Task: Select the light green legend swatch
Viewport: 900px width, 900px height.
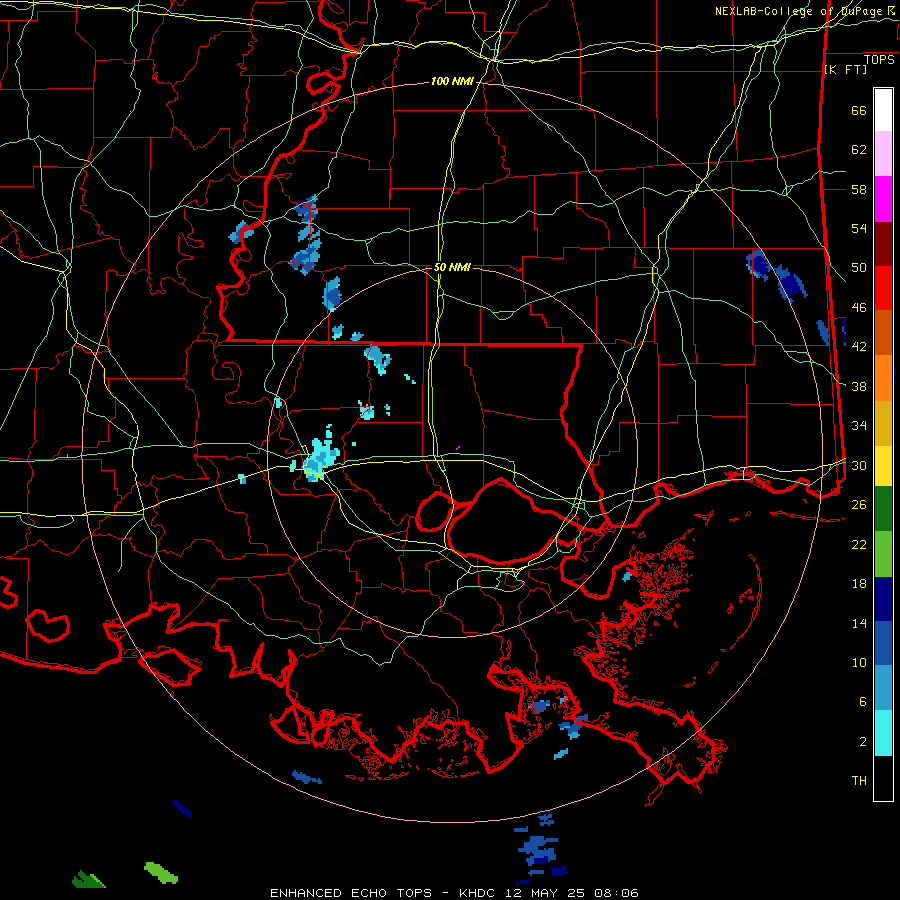Action: tap(883, 553)
